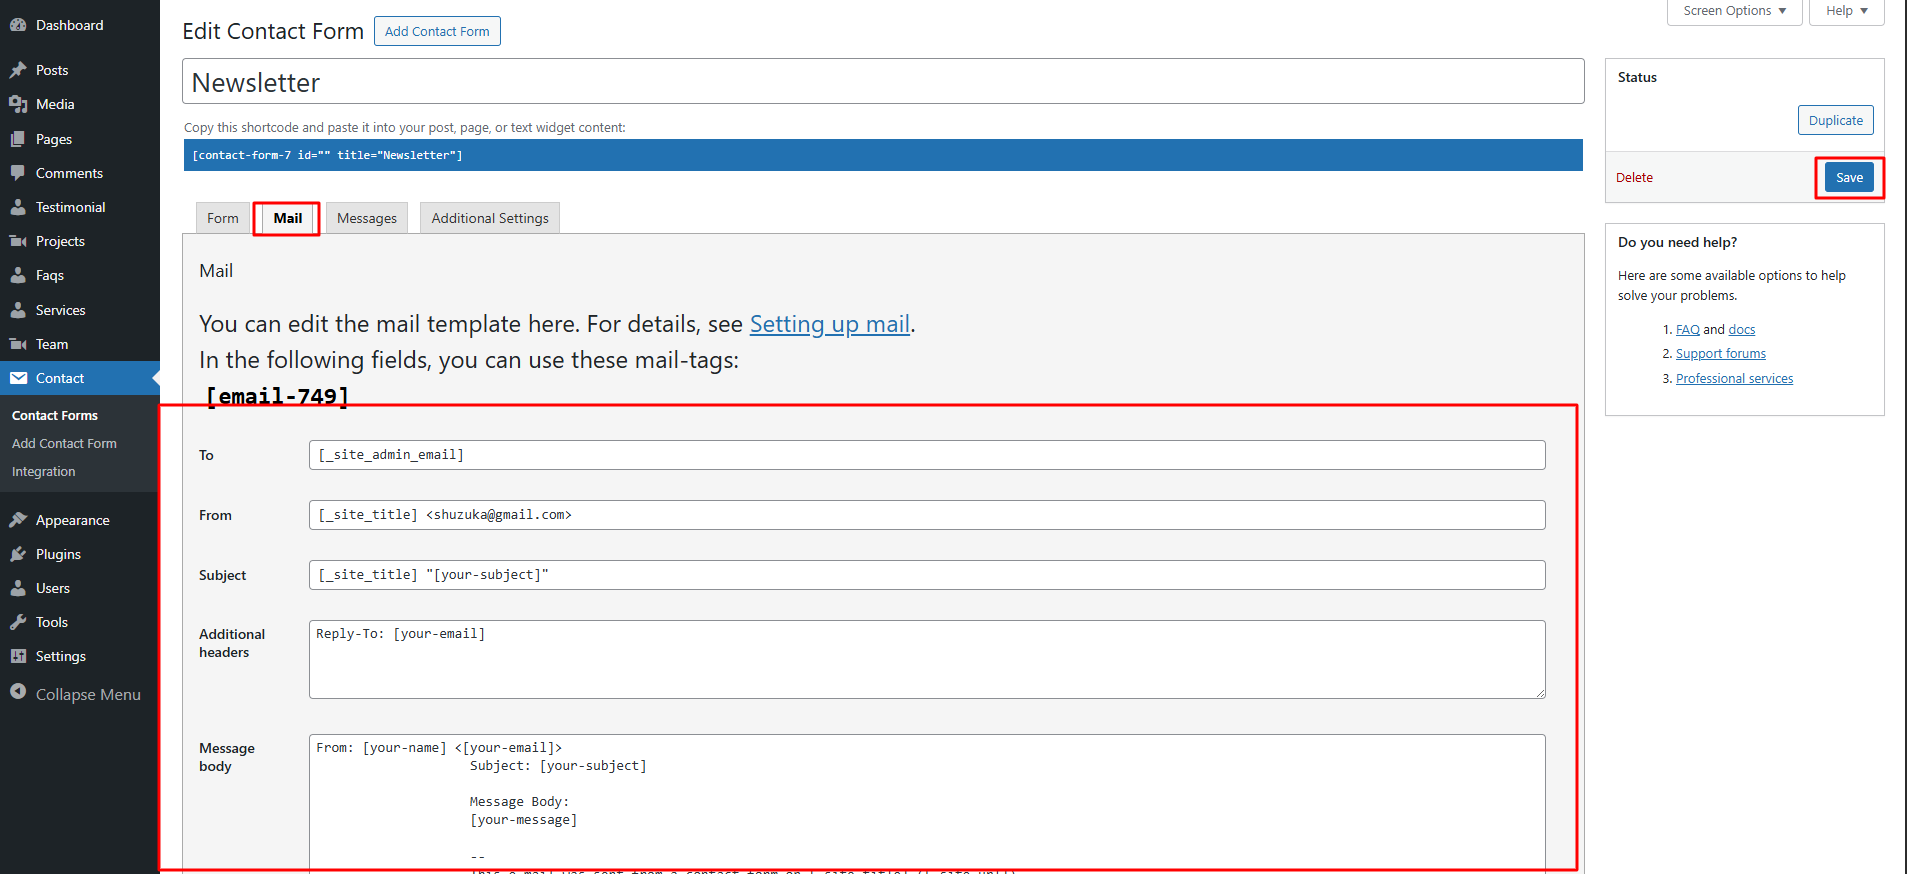Open the FAQ help link
The width and height of the screenshot is (1907, 874).
tap(1688, 329)
